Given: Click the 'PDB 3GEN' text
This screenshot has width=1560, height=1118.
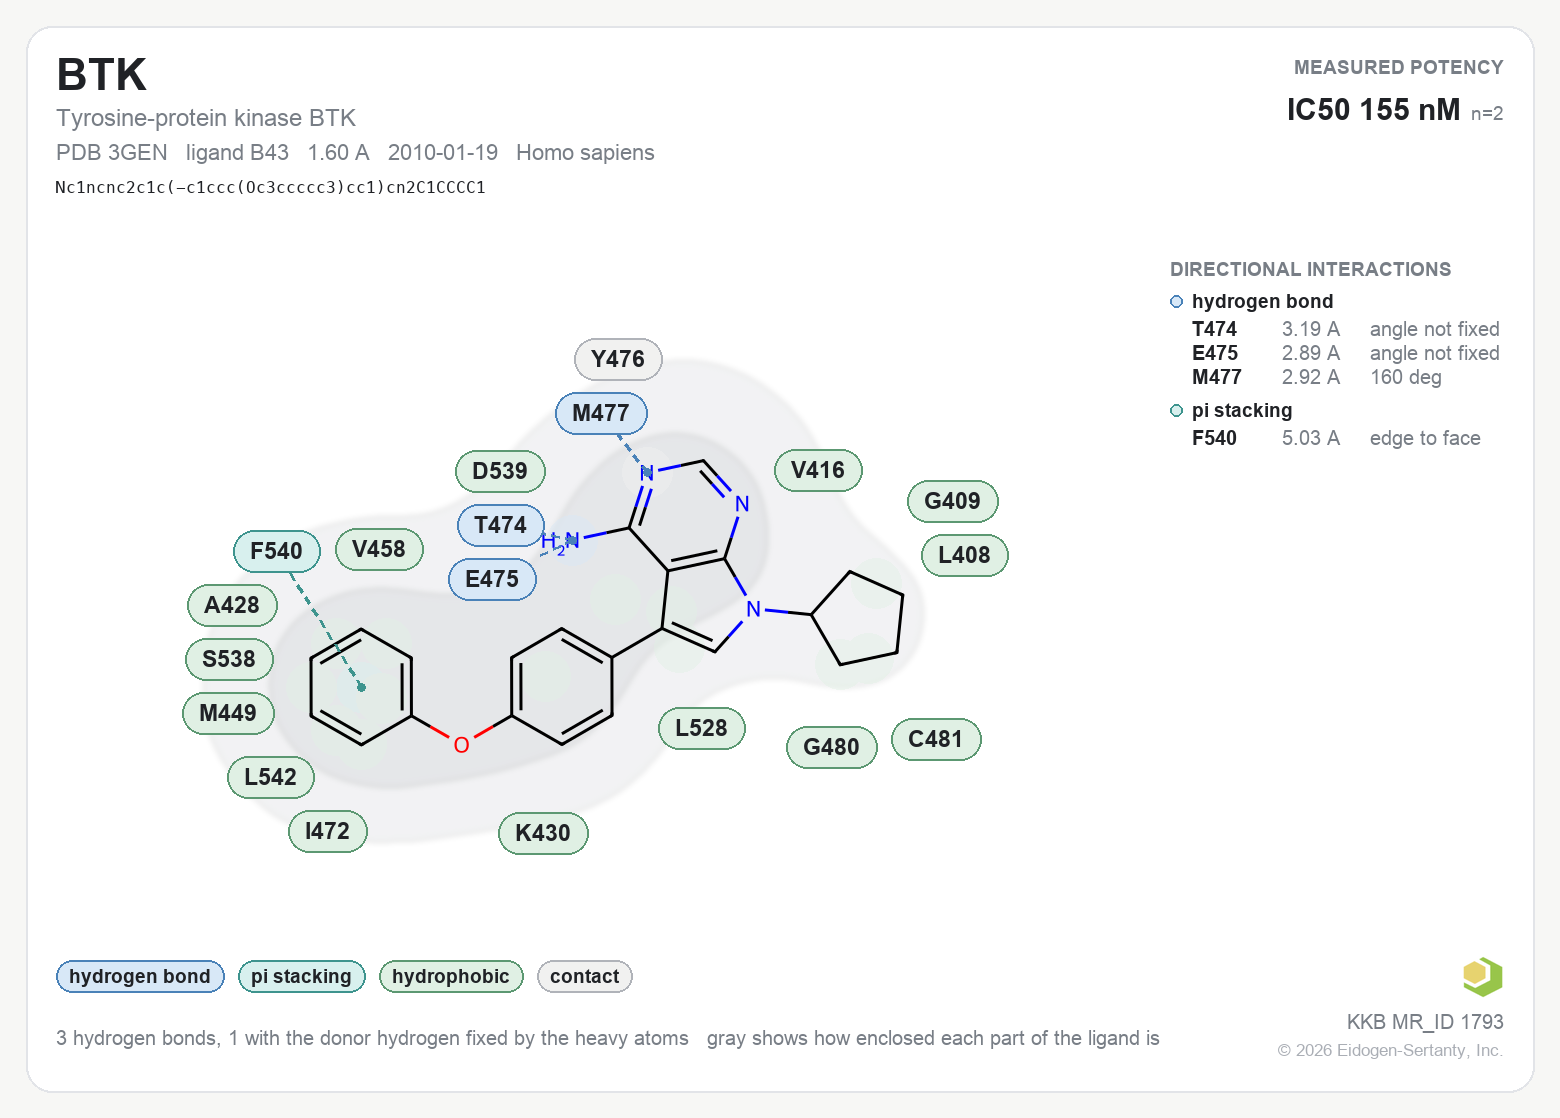Looking at the screenshot, I should (112, 153).
